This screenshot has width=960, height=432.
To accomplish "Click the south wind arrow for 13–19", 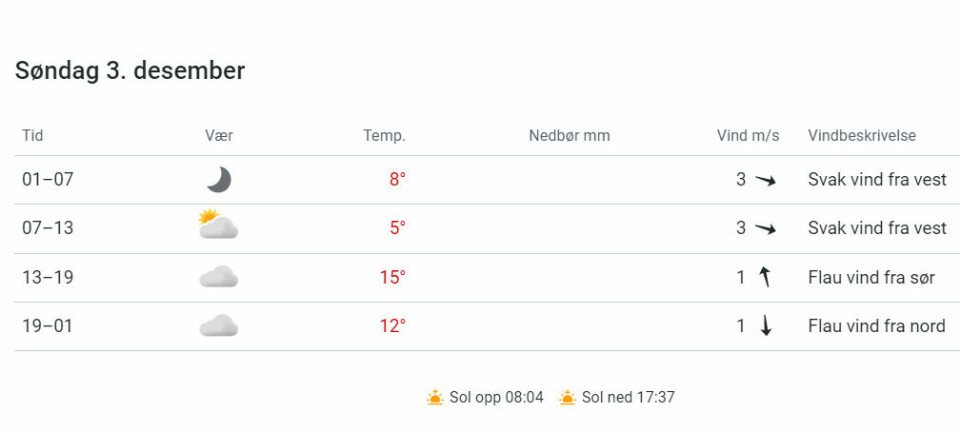I will coord(765,278).
